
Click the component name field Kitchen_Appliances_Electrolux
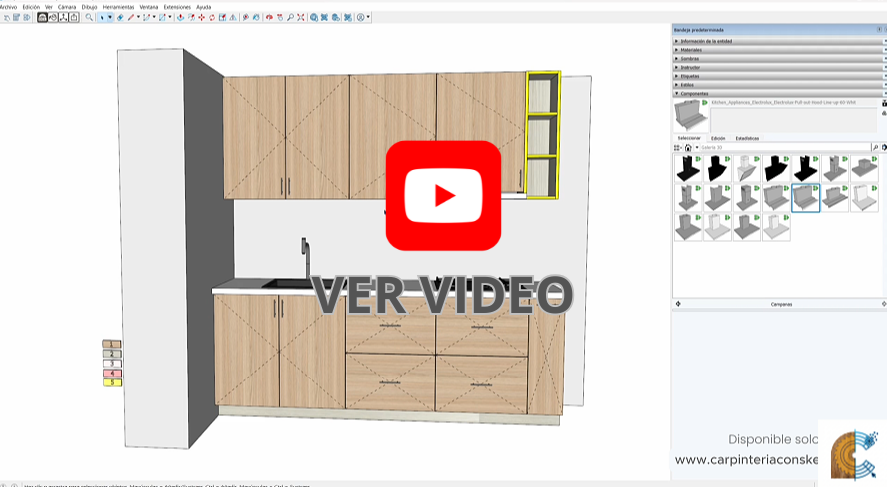[795, 102]
